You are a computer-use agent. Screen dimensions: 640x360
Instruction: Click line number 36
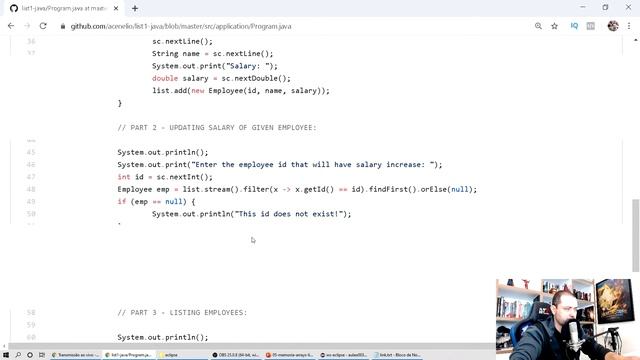pos(31,41)
